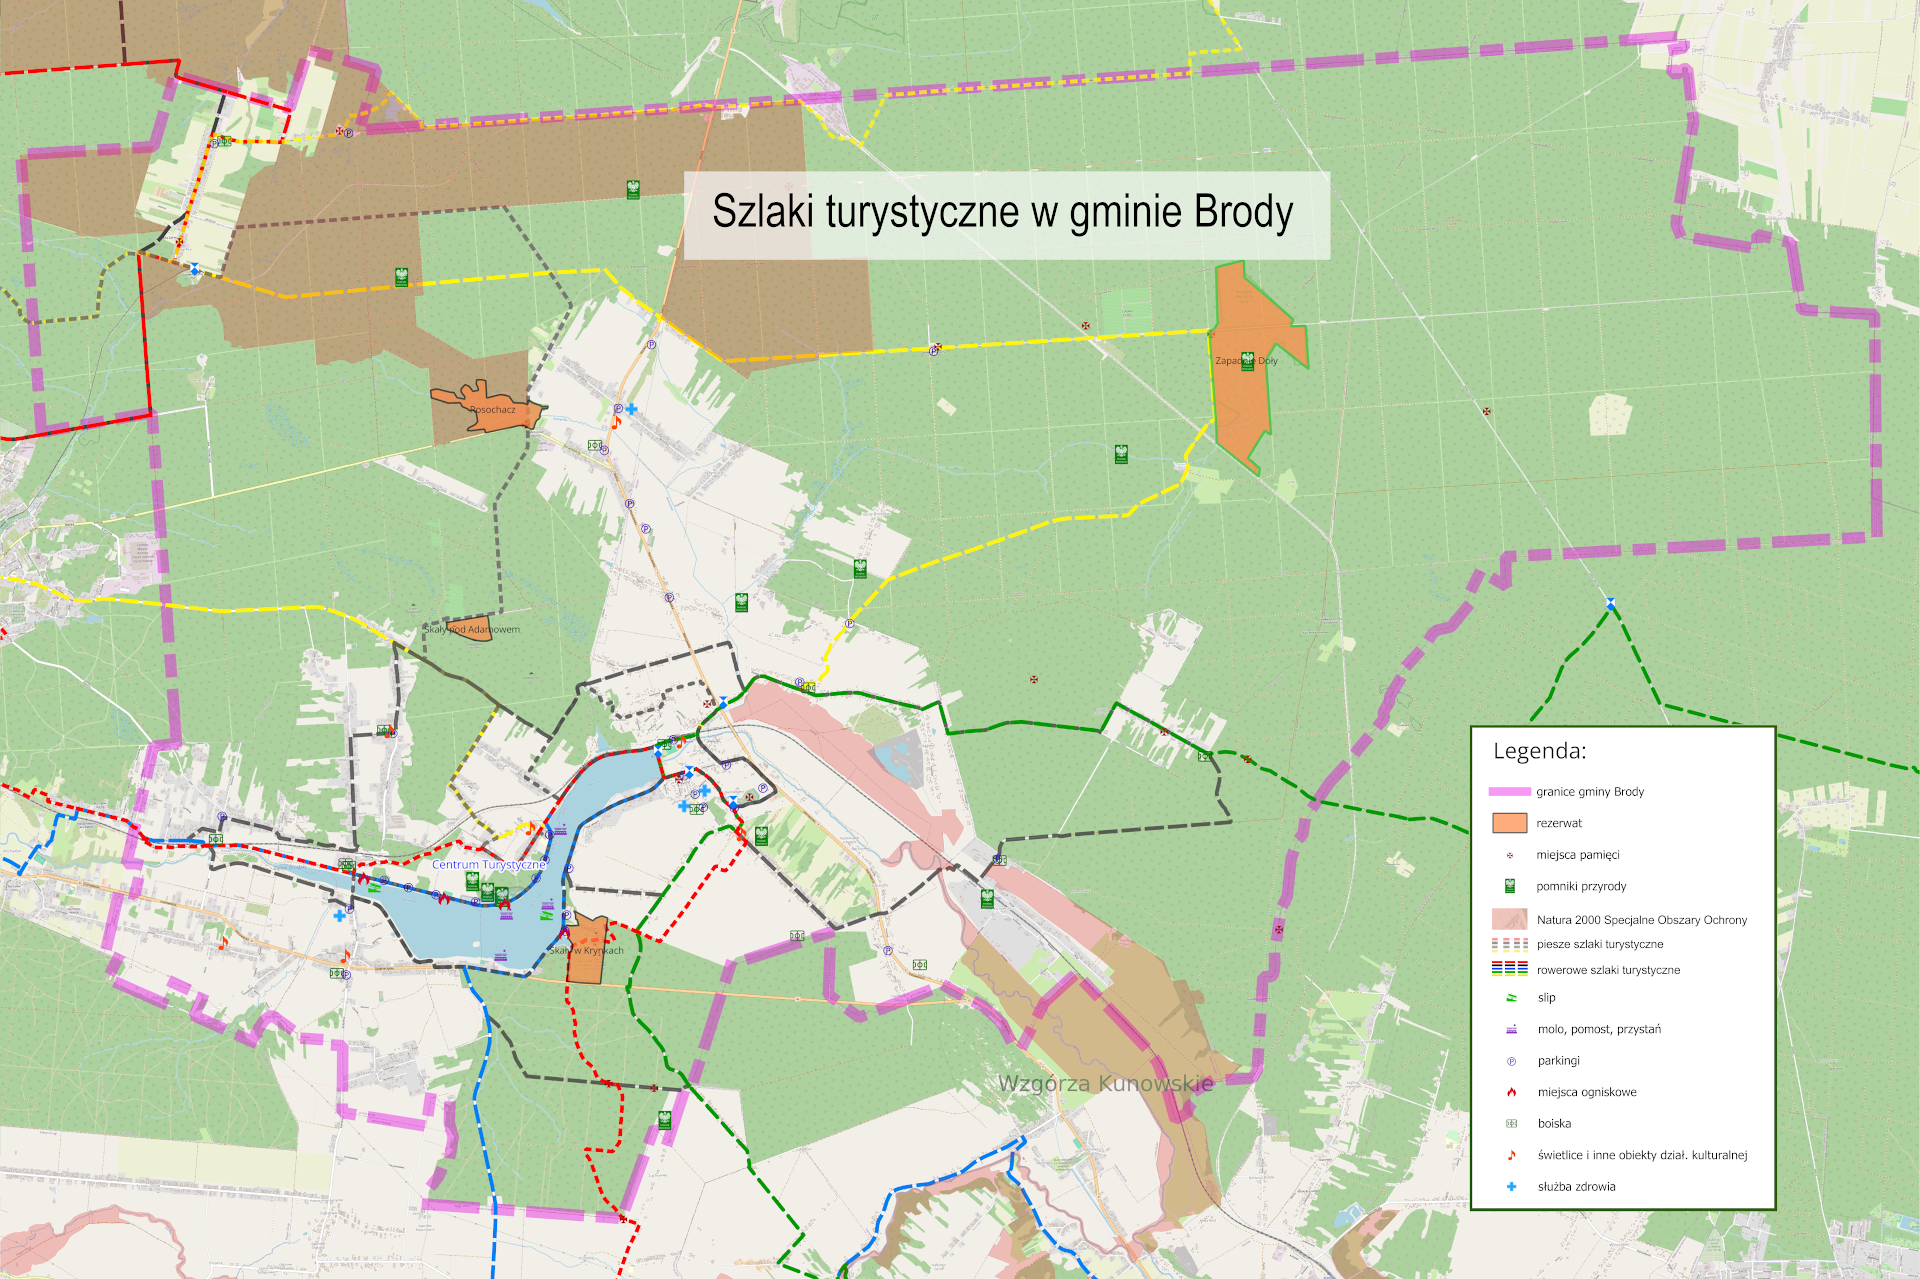Click the piesze szlaki turystyczne line sample in the legend
1920x1279 pixels.
point(1509,943)
